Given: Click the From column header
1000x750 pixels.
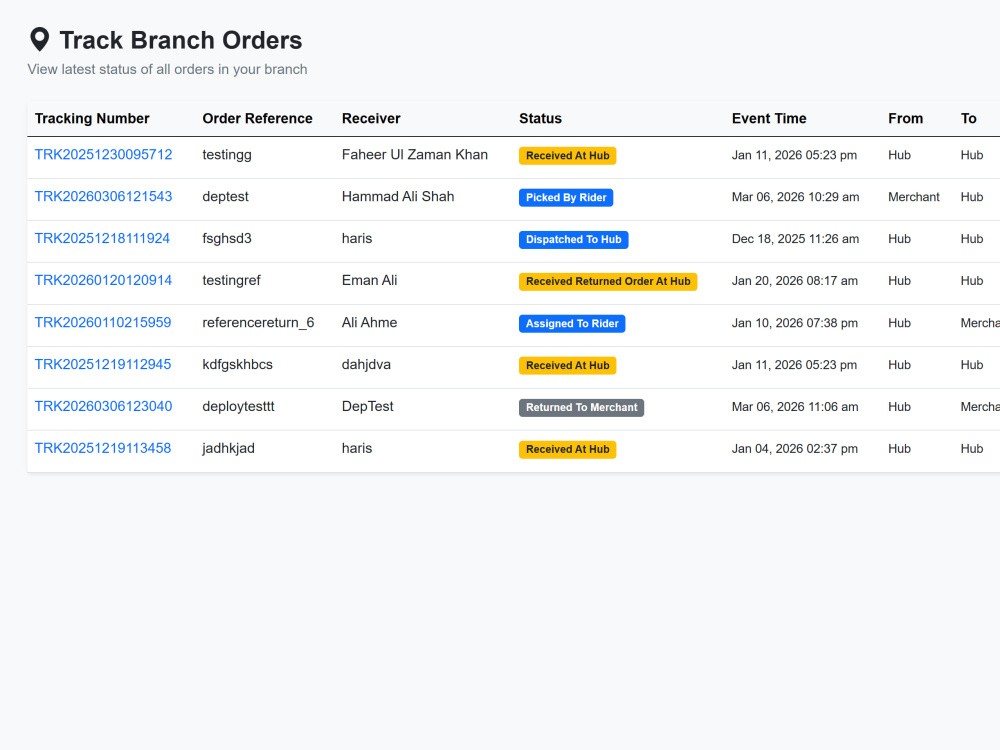Looking at the screenshot, I should point(906,119).
